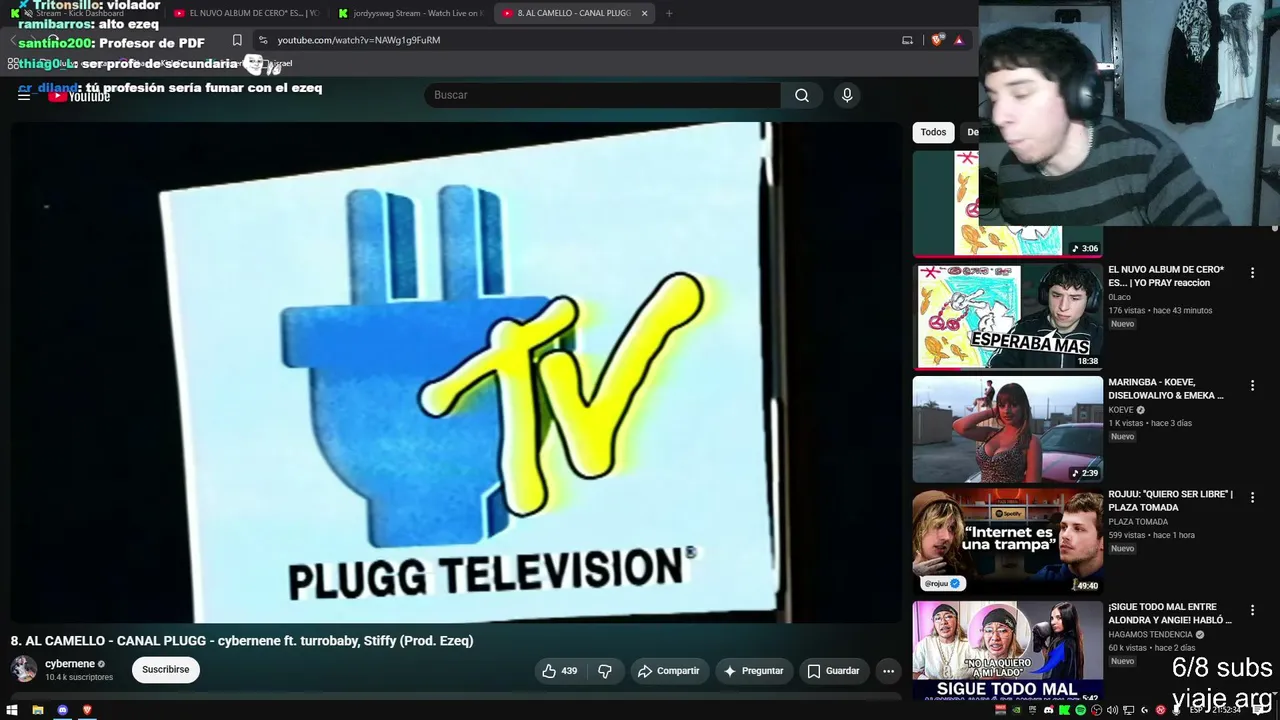Open Discord from the taskbar

point(63,710)
